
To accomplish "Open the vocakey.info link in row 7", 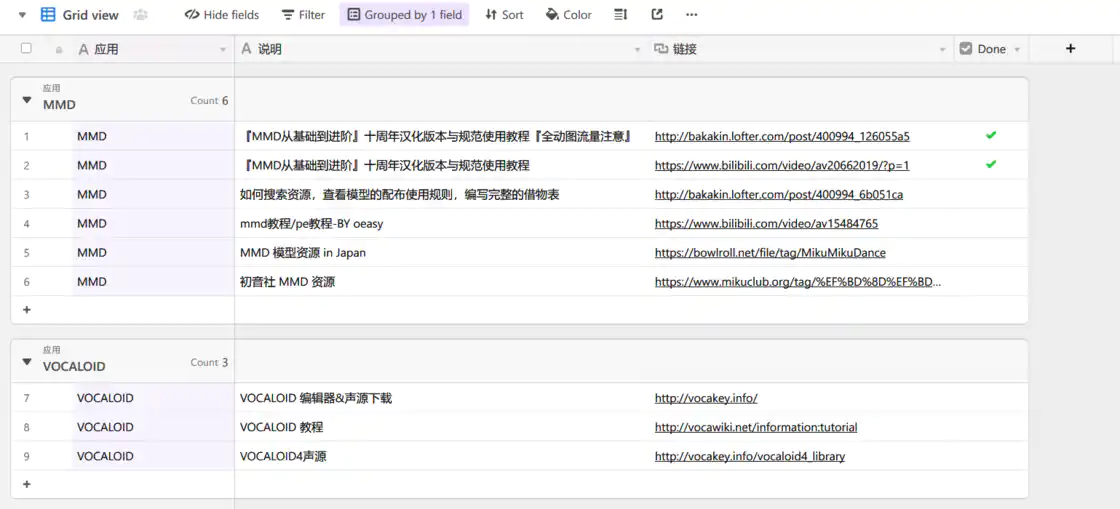I will [x=706, y=398].
